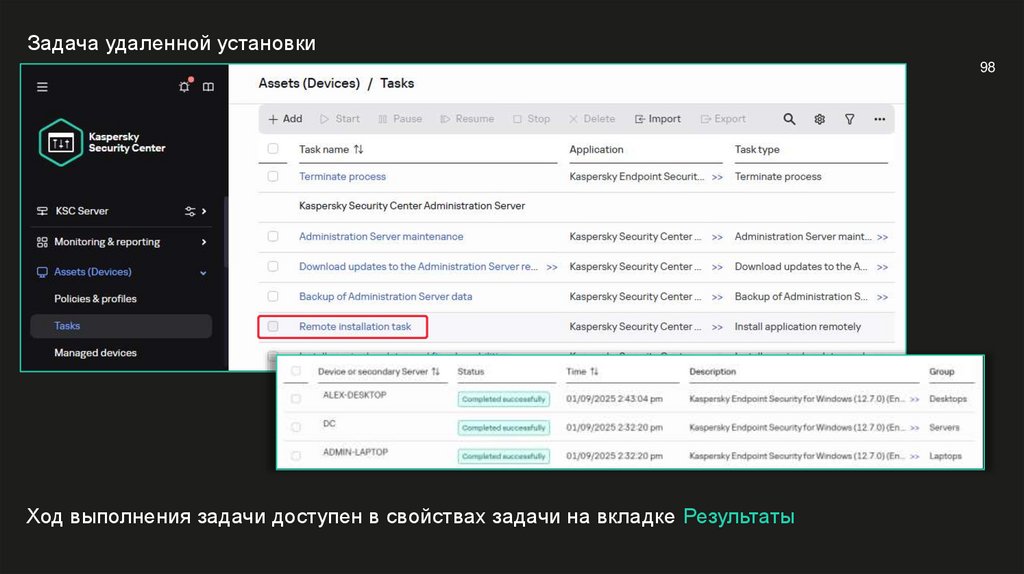Open Administration Server maintenance link
Viewport: 1024px width, 574px height.
(381, 236)
